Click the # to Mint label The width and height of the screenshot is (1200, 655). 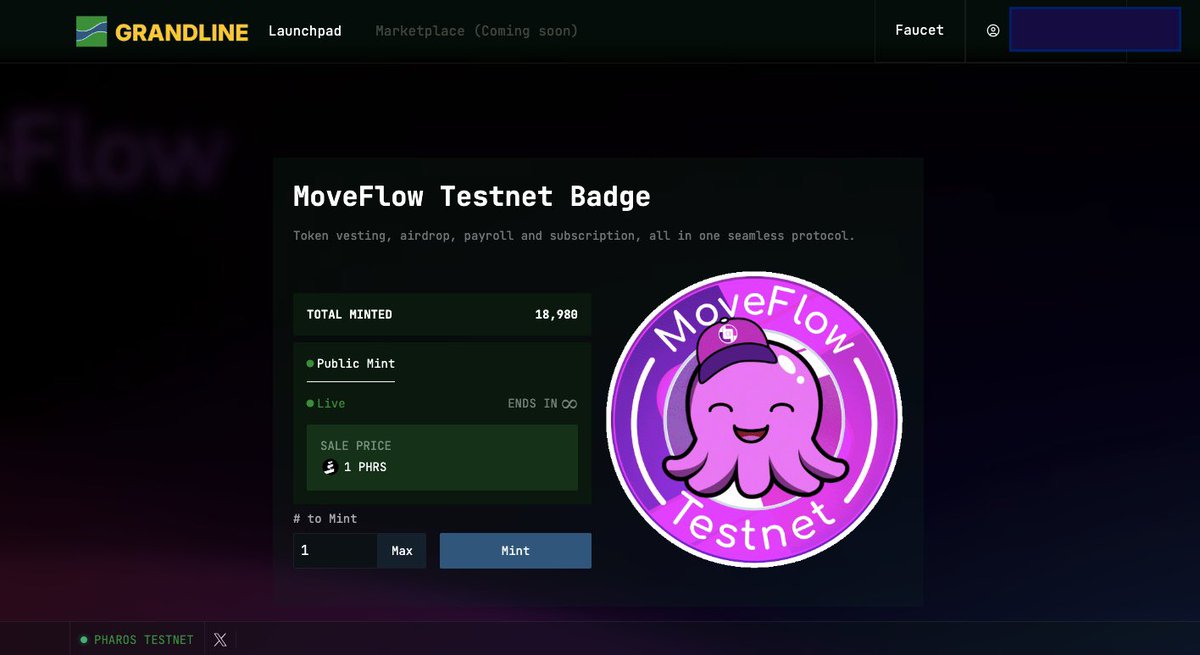(325, 519)
